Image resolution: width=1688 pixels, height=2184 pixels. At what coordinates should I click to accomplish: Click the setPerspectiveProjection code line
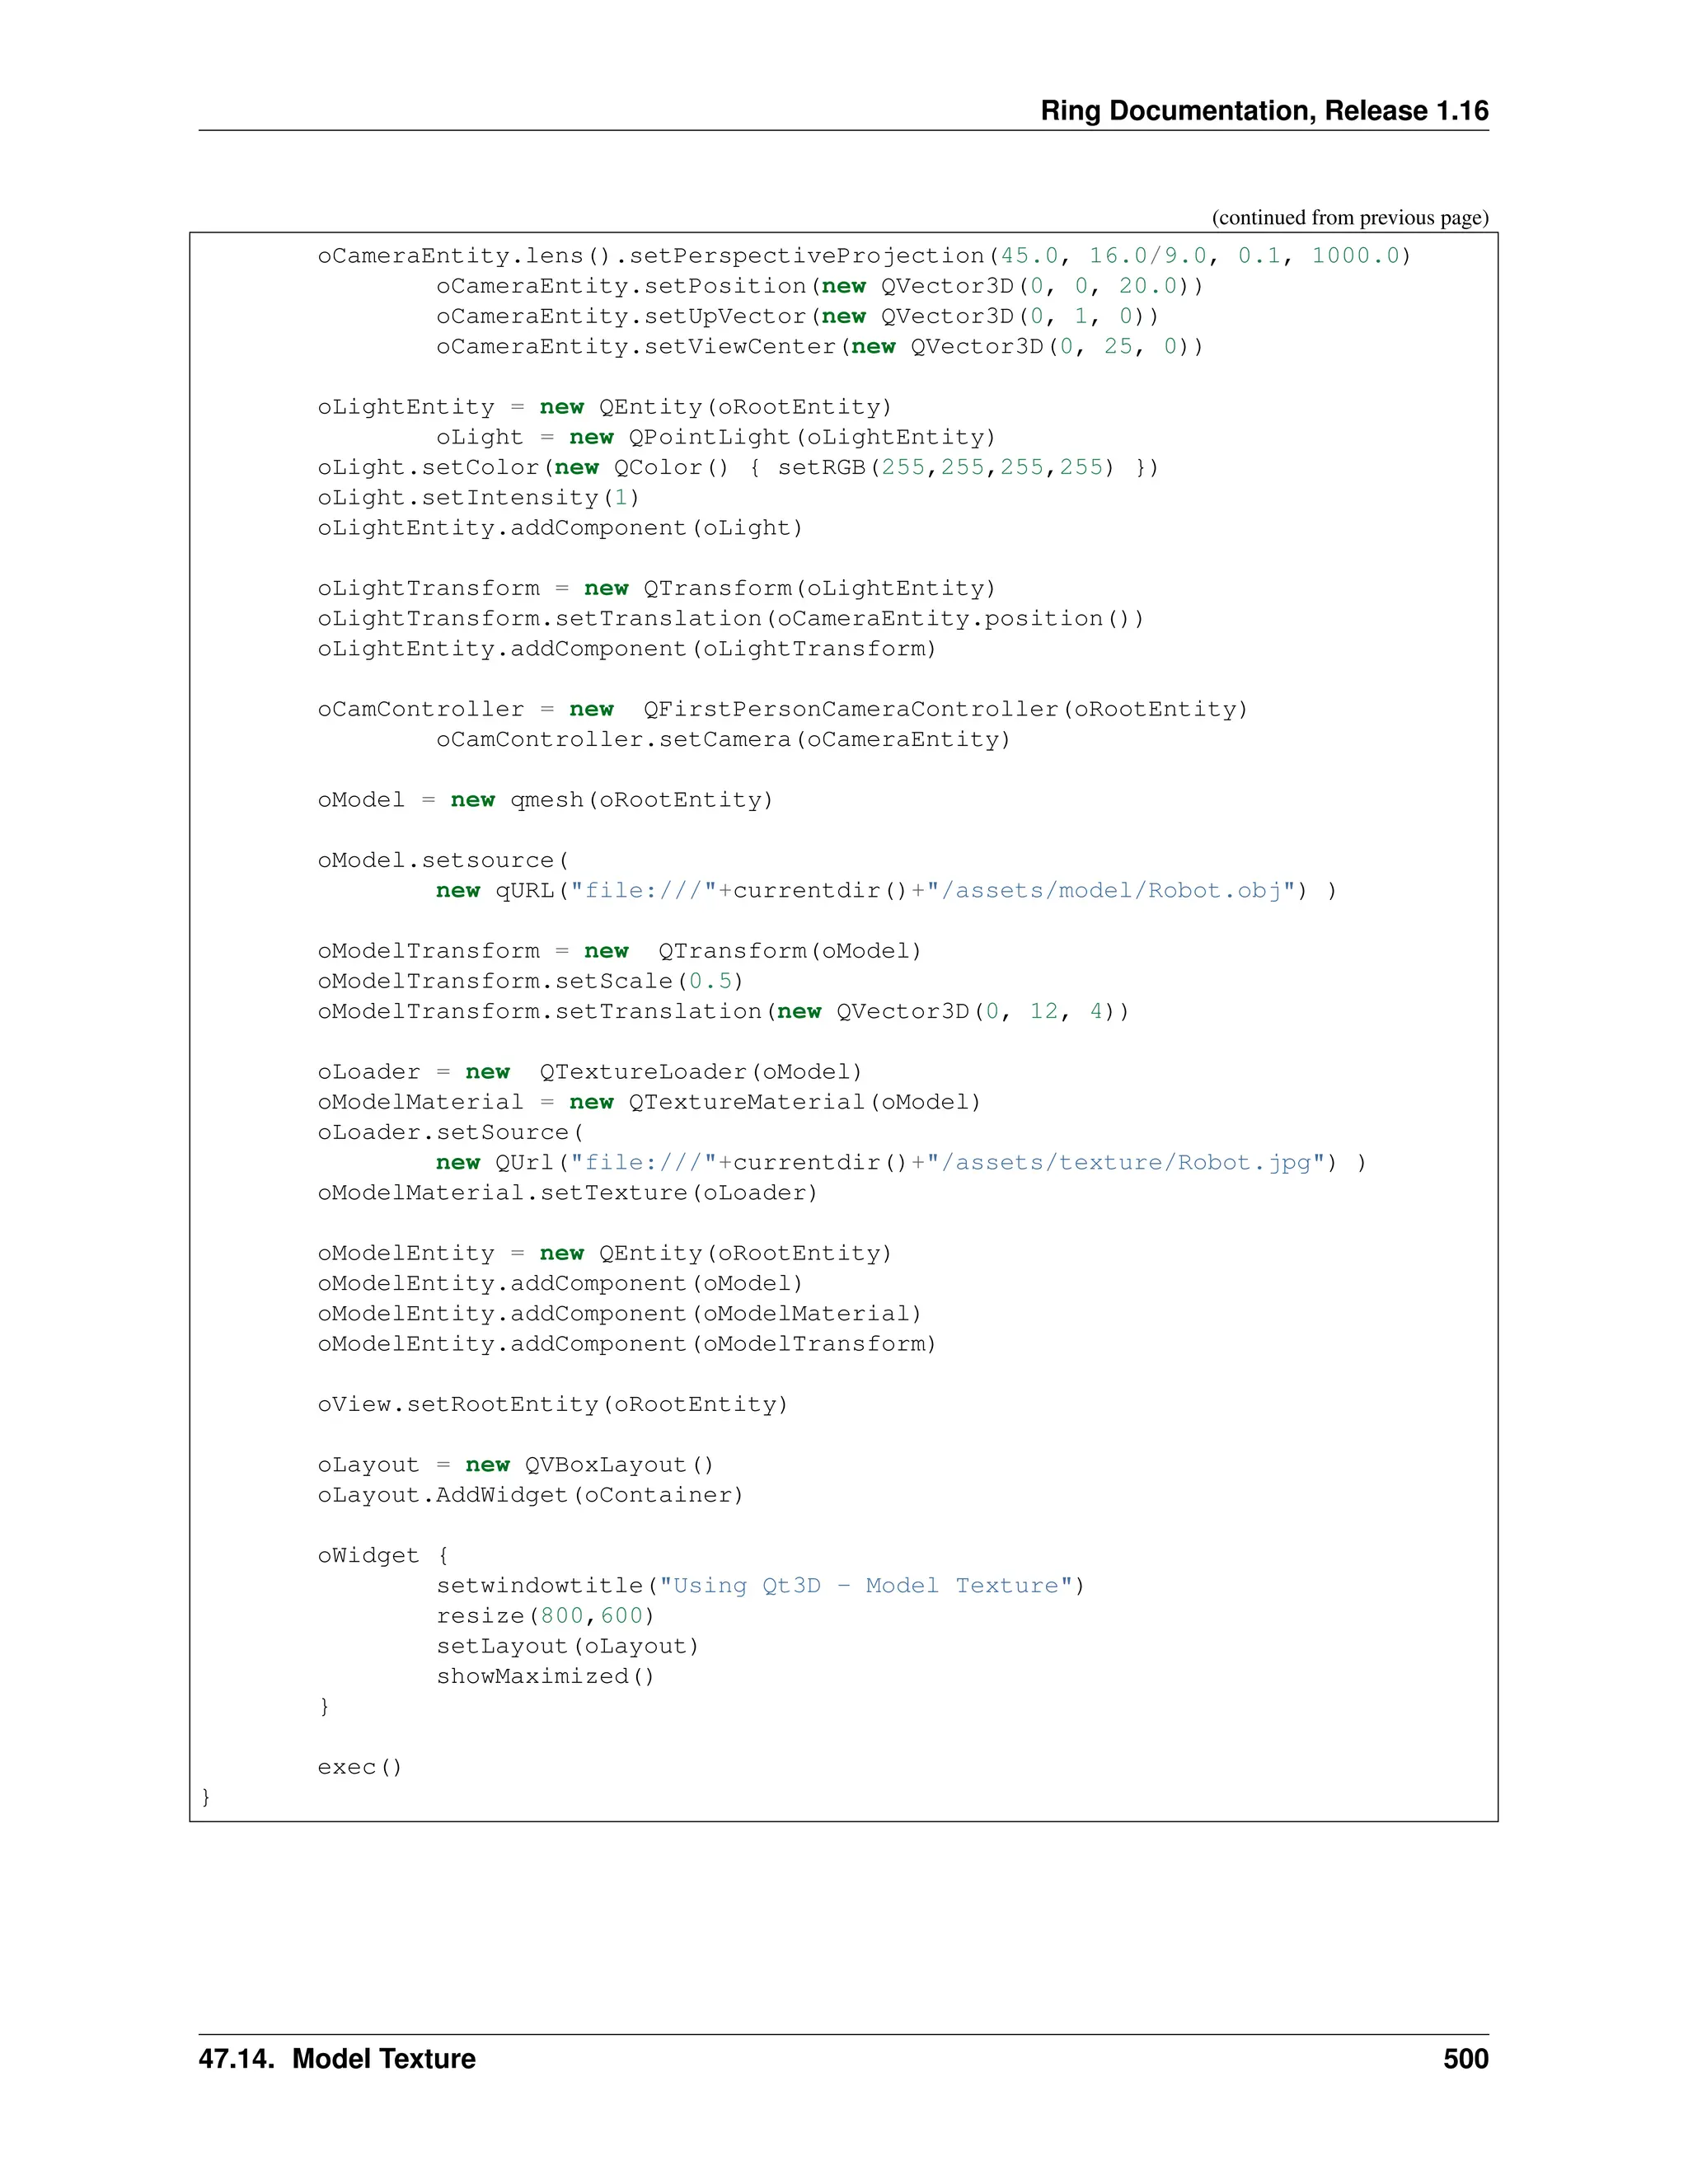click(x=864, y=256)
